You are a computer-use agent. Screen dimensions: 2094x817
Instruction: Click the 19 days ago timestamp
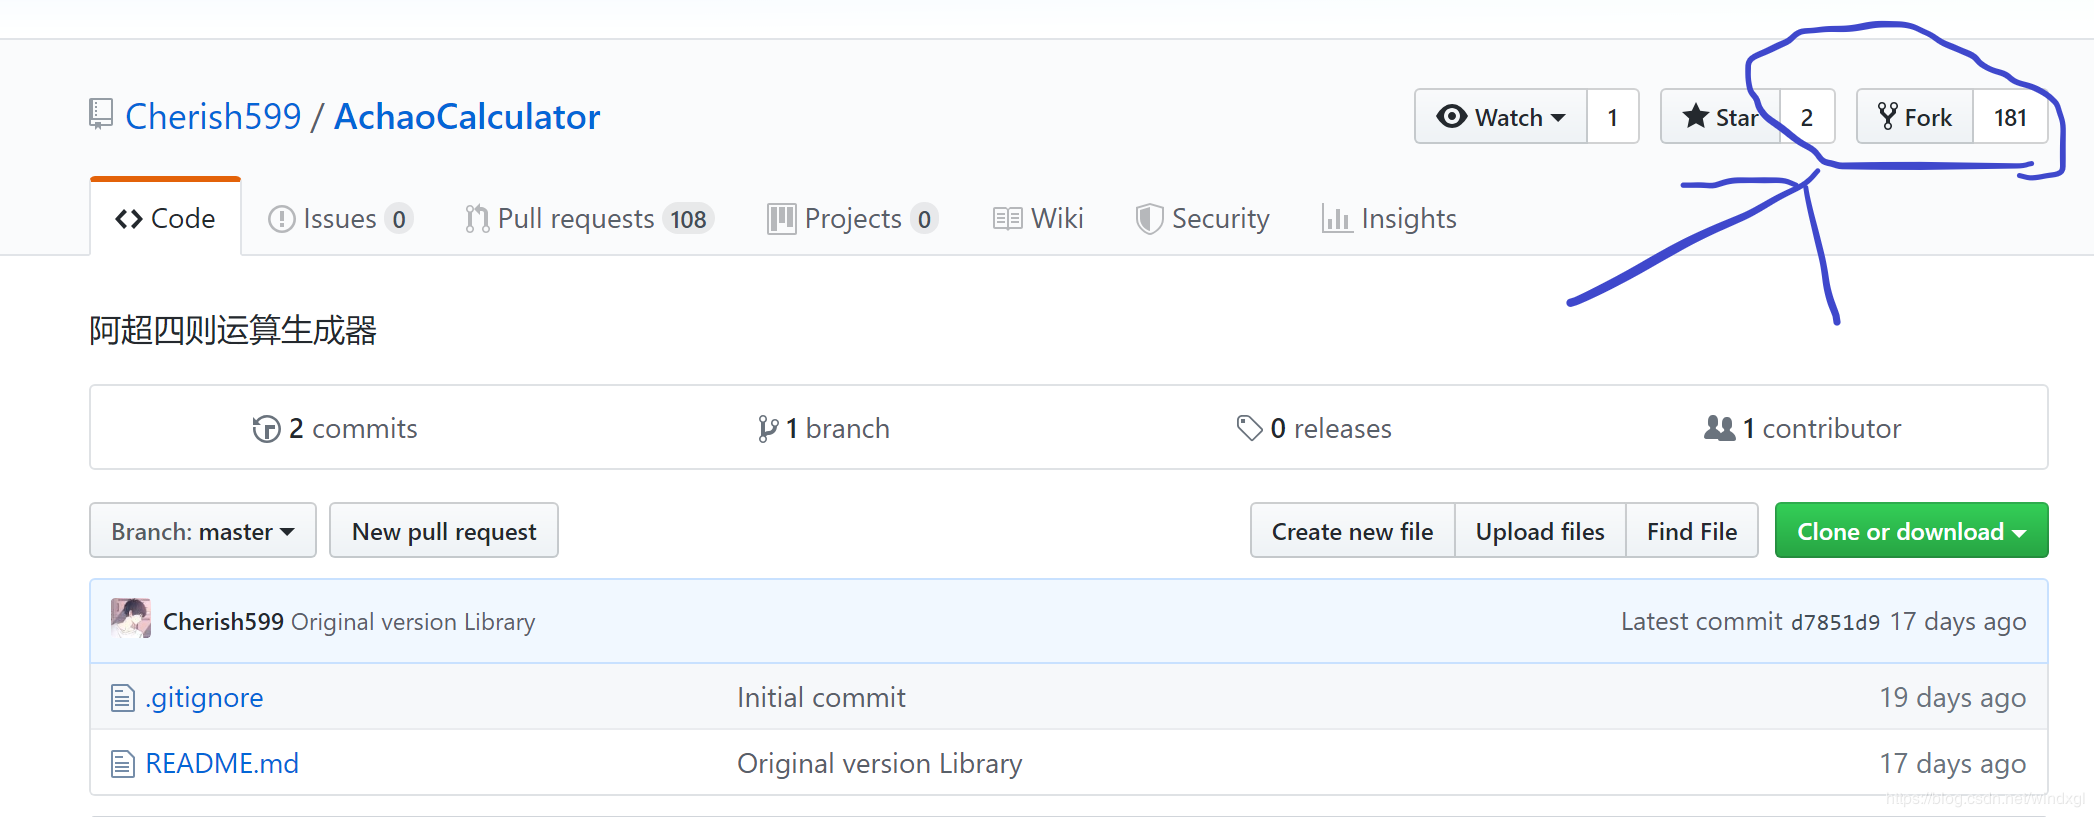pos(1953,697)
